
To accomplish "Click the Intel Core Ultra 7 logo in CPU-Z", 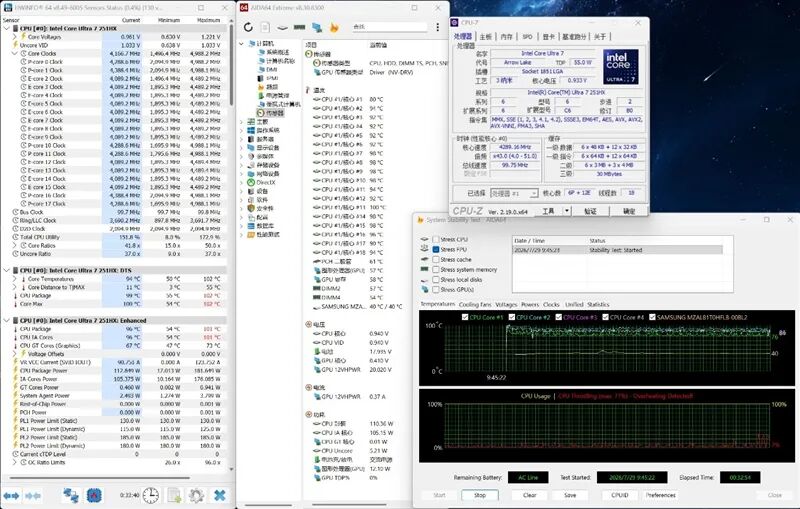I will [620, 67].
